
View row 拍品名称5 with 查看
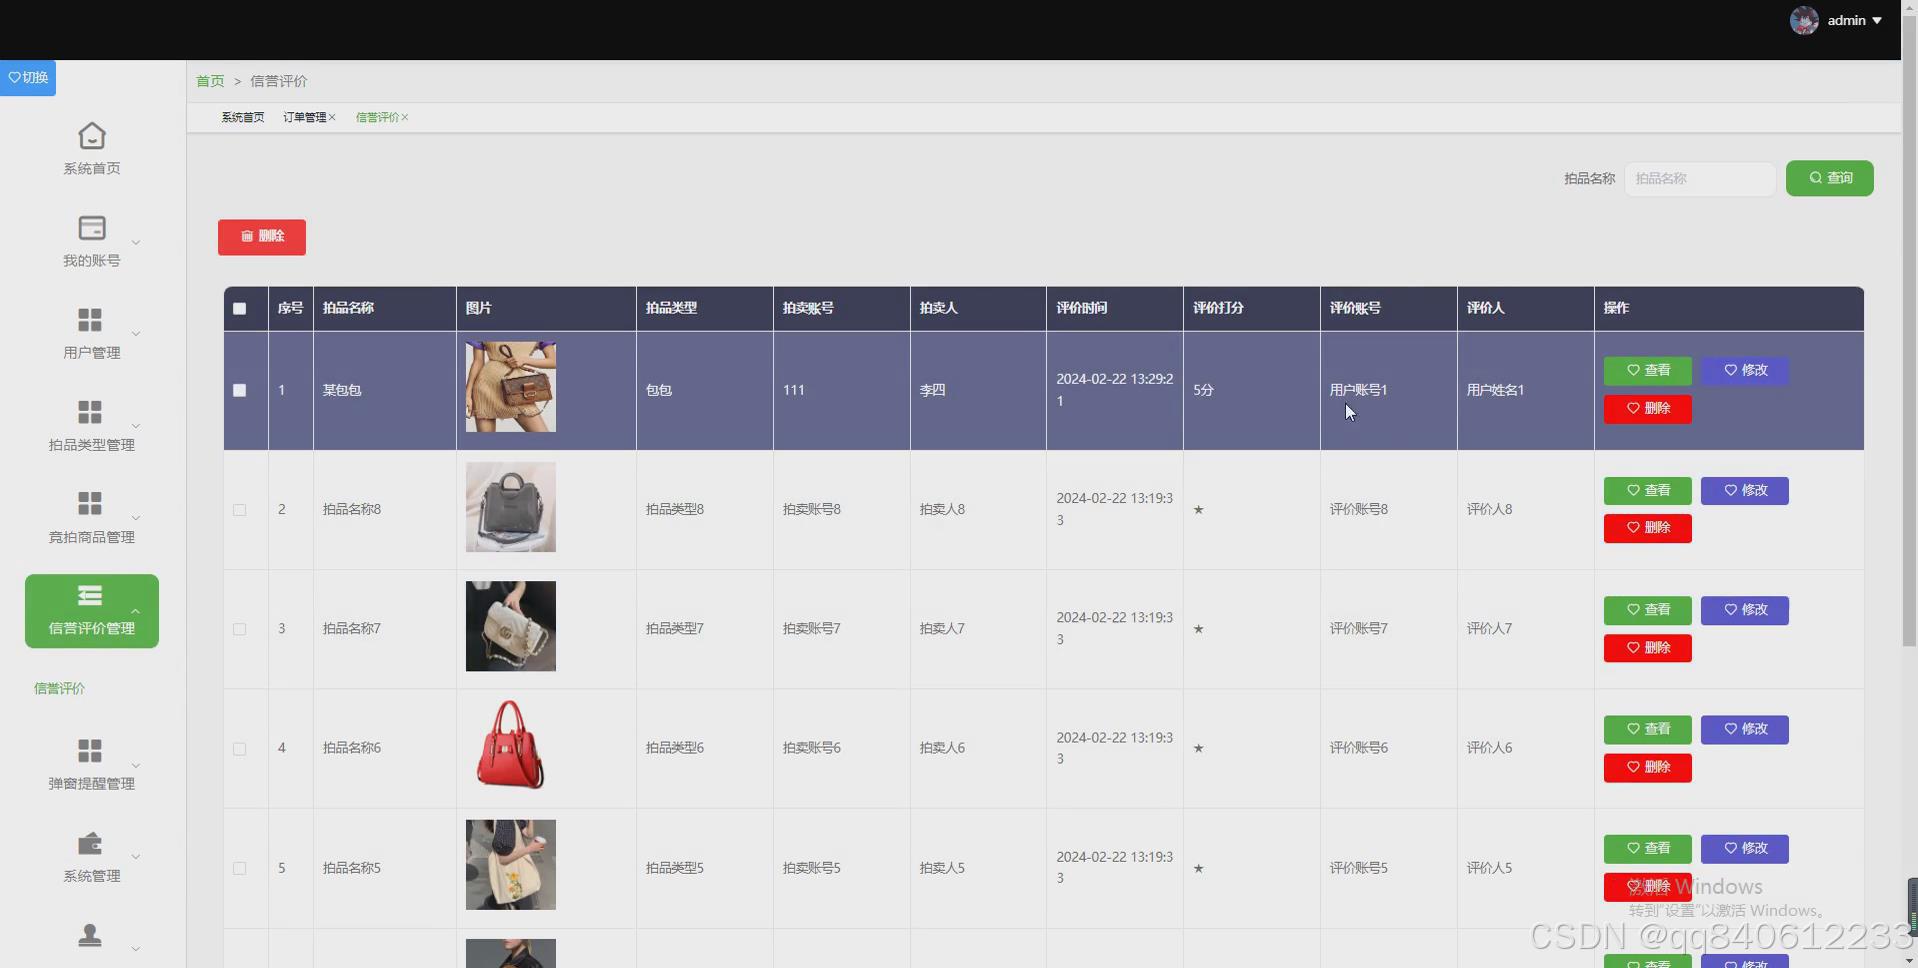1647,848
